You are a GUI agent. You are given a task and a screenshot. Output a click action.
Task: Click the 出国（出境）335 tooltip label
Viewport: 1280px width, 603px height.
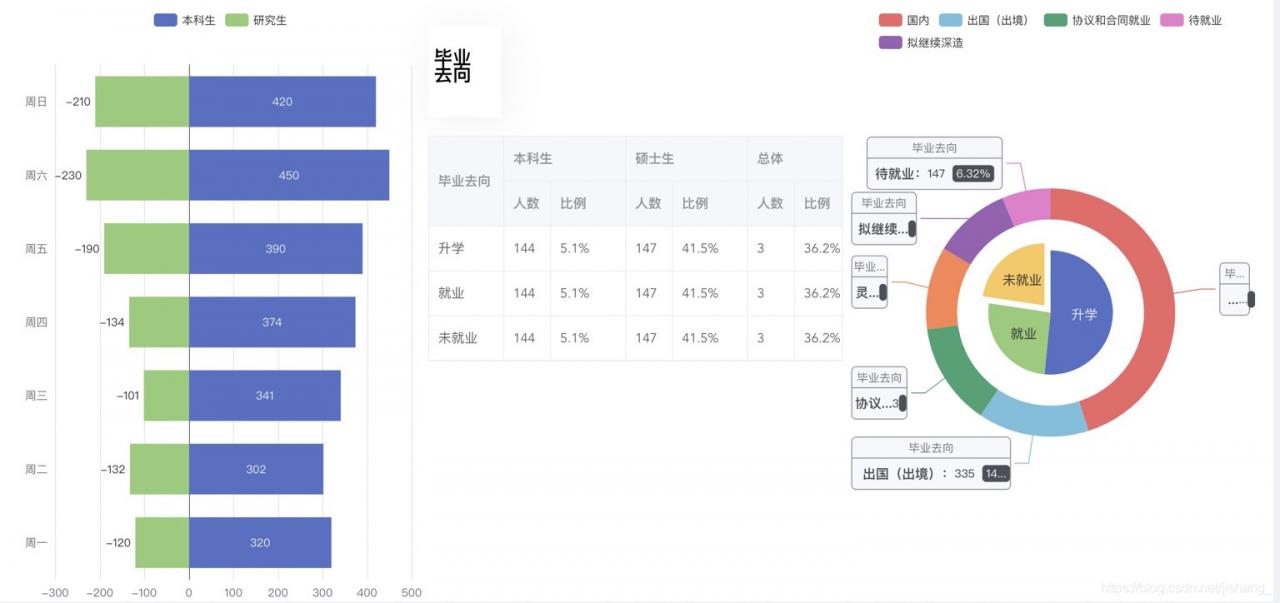point(930,473)
